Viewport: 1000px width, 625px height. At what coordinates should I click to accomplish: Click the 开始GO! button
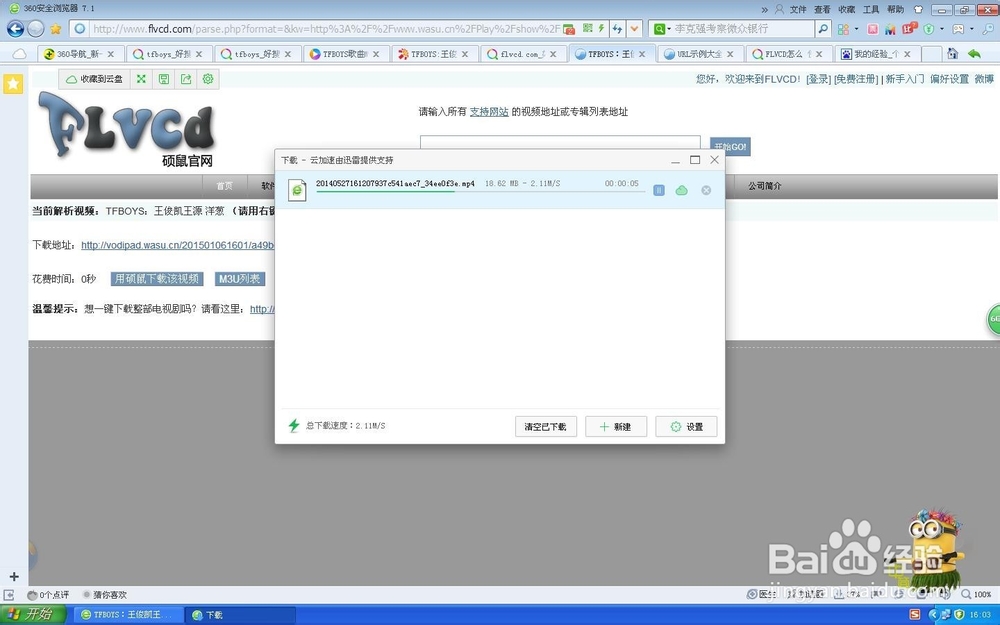pos(730,147)
